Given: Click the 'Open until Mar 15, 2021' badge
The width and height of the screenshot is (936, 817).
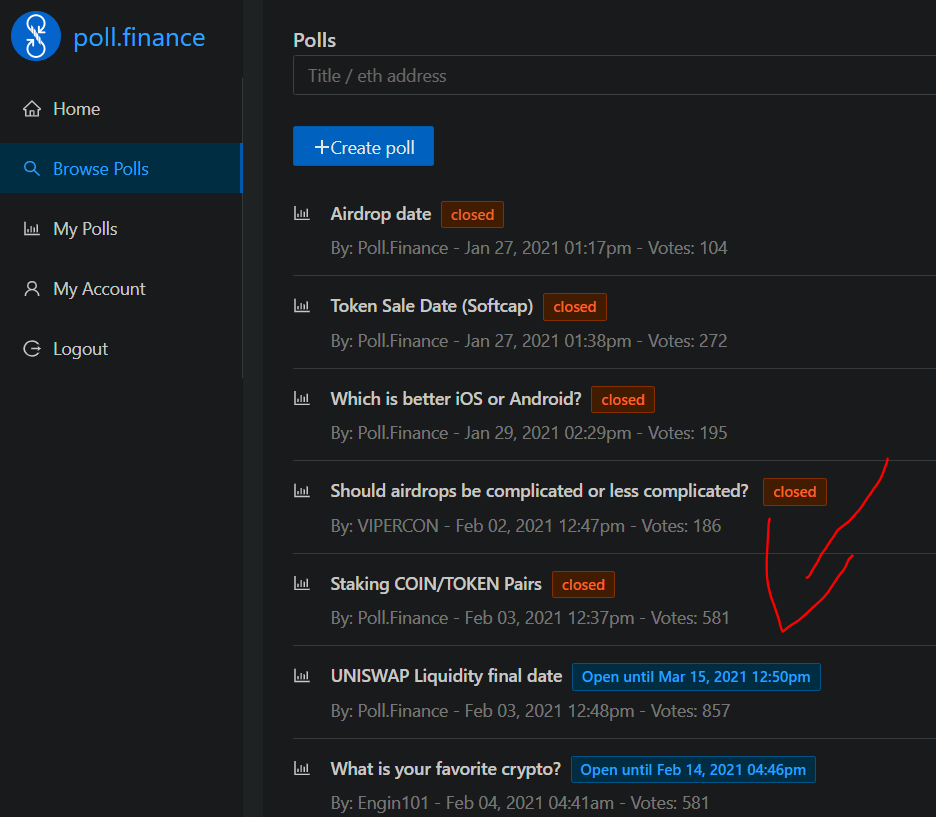Looking at the screenshot, I should click(x=696, y=677).
